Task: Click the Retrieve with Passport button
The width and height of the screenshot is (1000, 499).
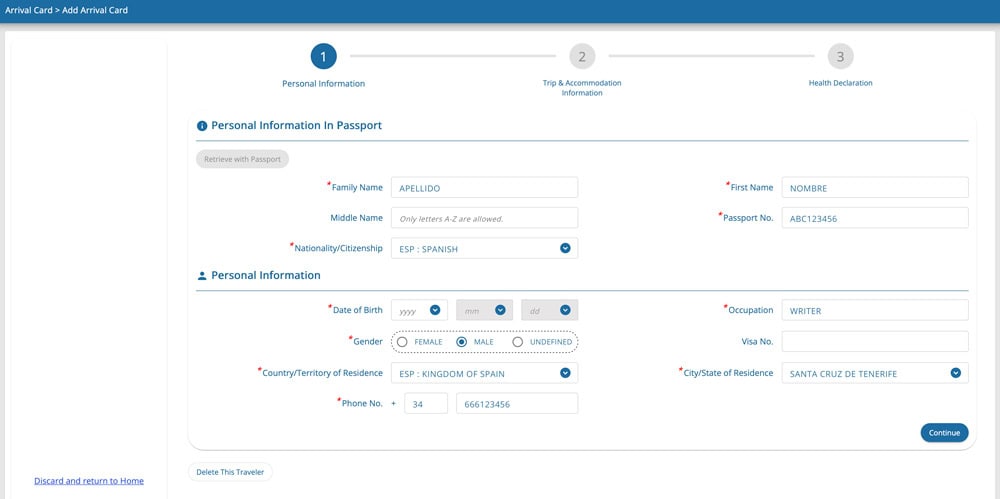Action: [242, 159]
